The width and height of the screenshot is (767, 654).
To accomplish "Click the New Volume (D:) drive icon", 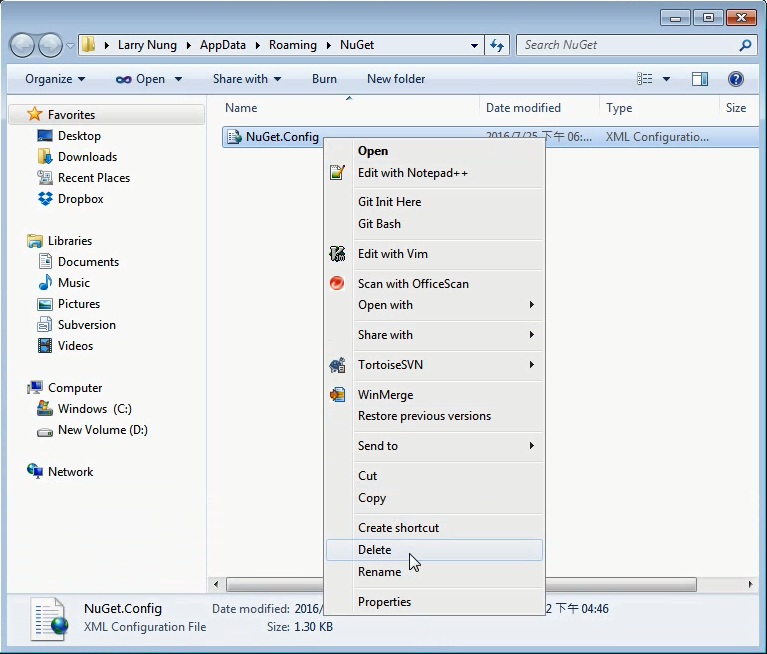I will [45, 432].
